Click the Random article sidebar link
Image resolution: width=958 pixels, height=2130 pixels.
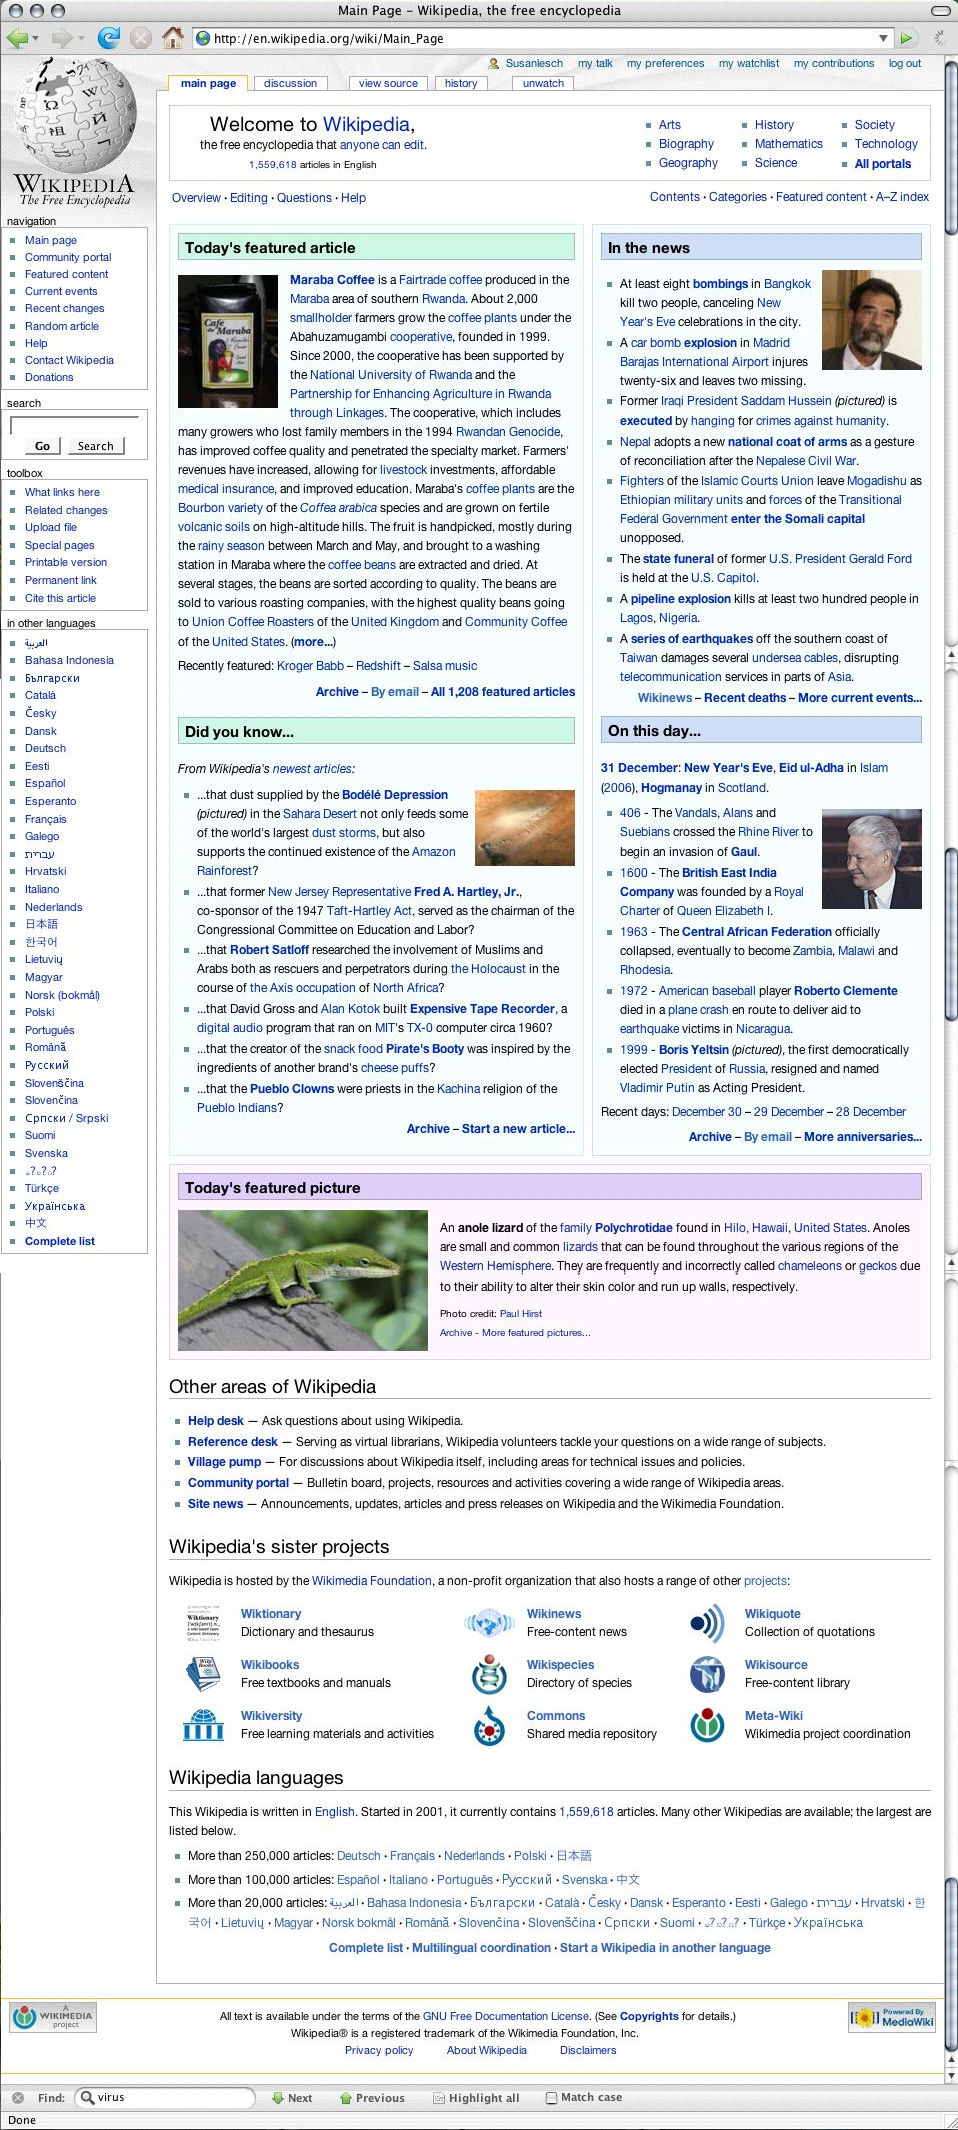click(62, 326)
